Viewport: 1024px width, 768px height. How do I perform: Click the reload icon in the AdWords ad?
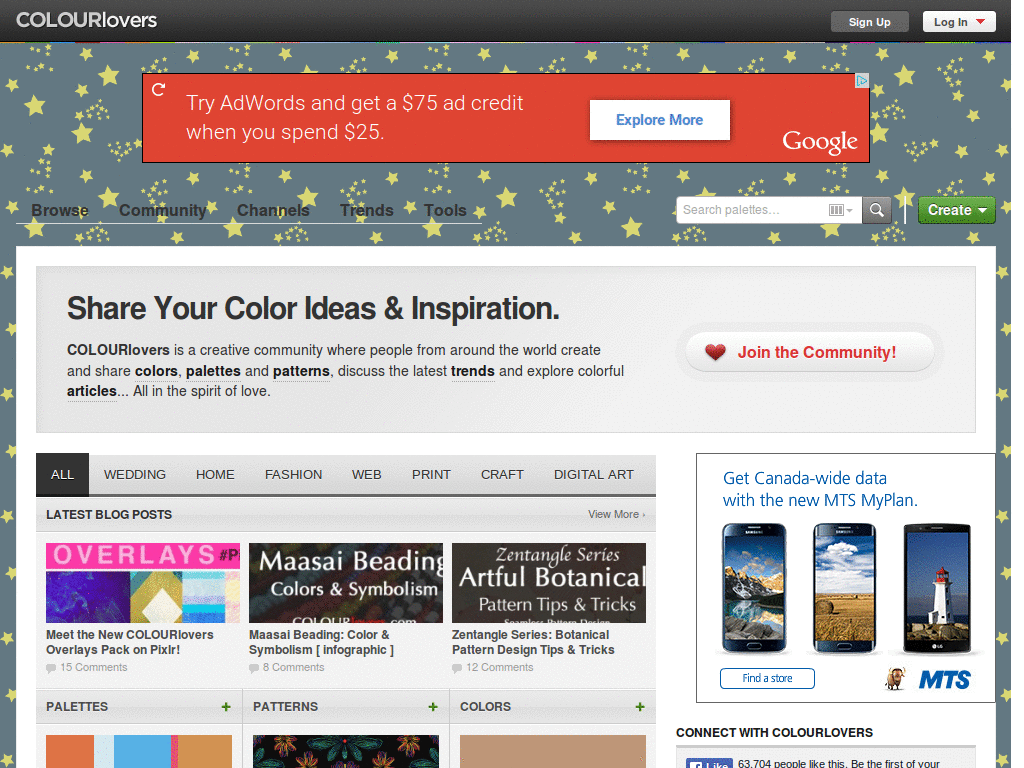[159, 89]
